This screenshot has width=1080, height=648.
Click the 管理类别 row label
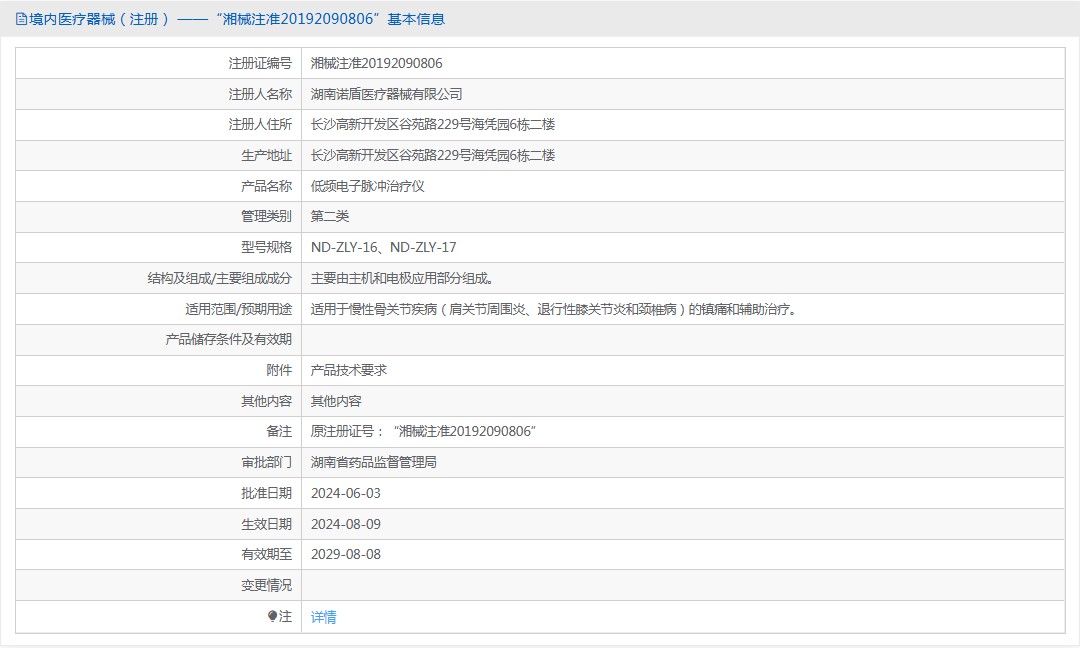point(267,216)
